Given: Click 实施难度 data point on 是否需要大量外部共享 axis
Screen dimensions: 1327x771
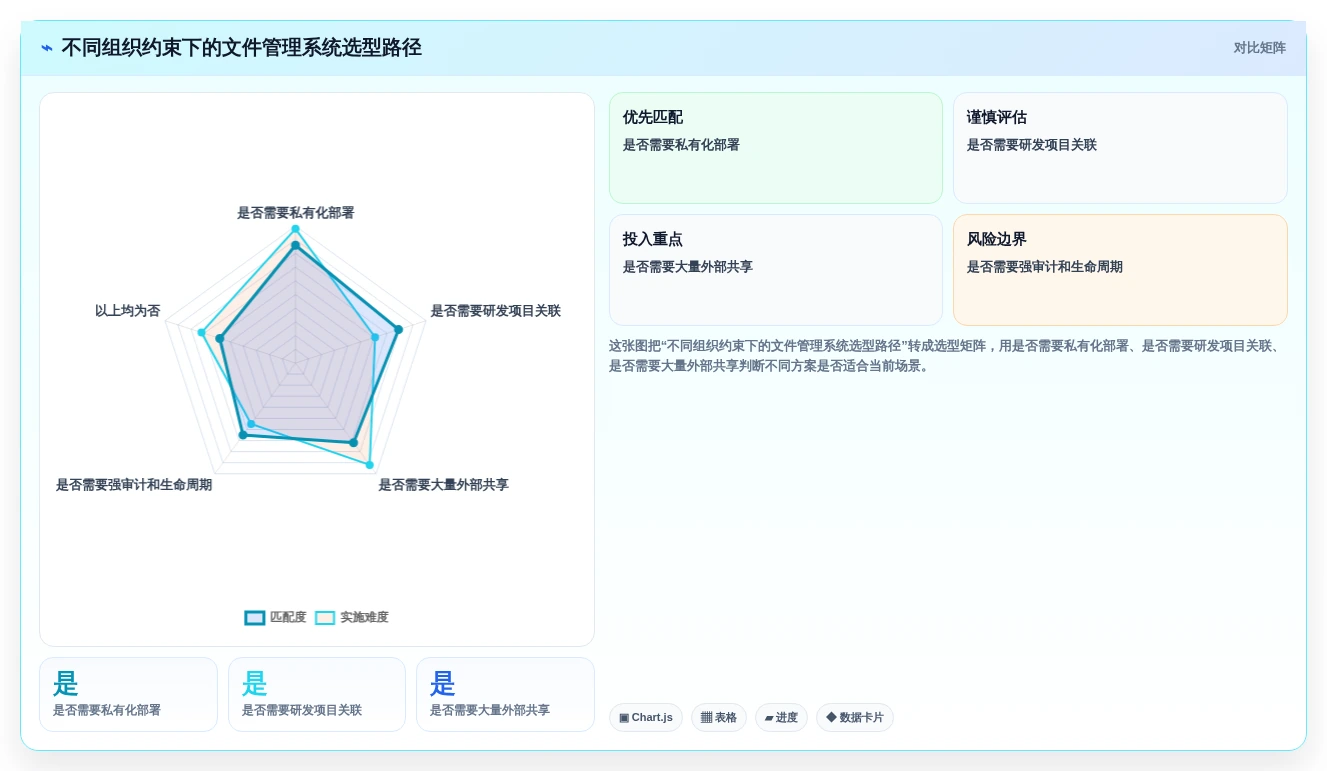Looking at the screenshot, I should click(369, 465).
